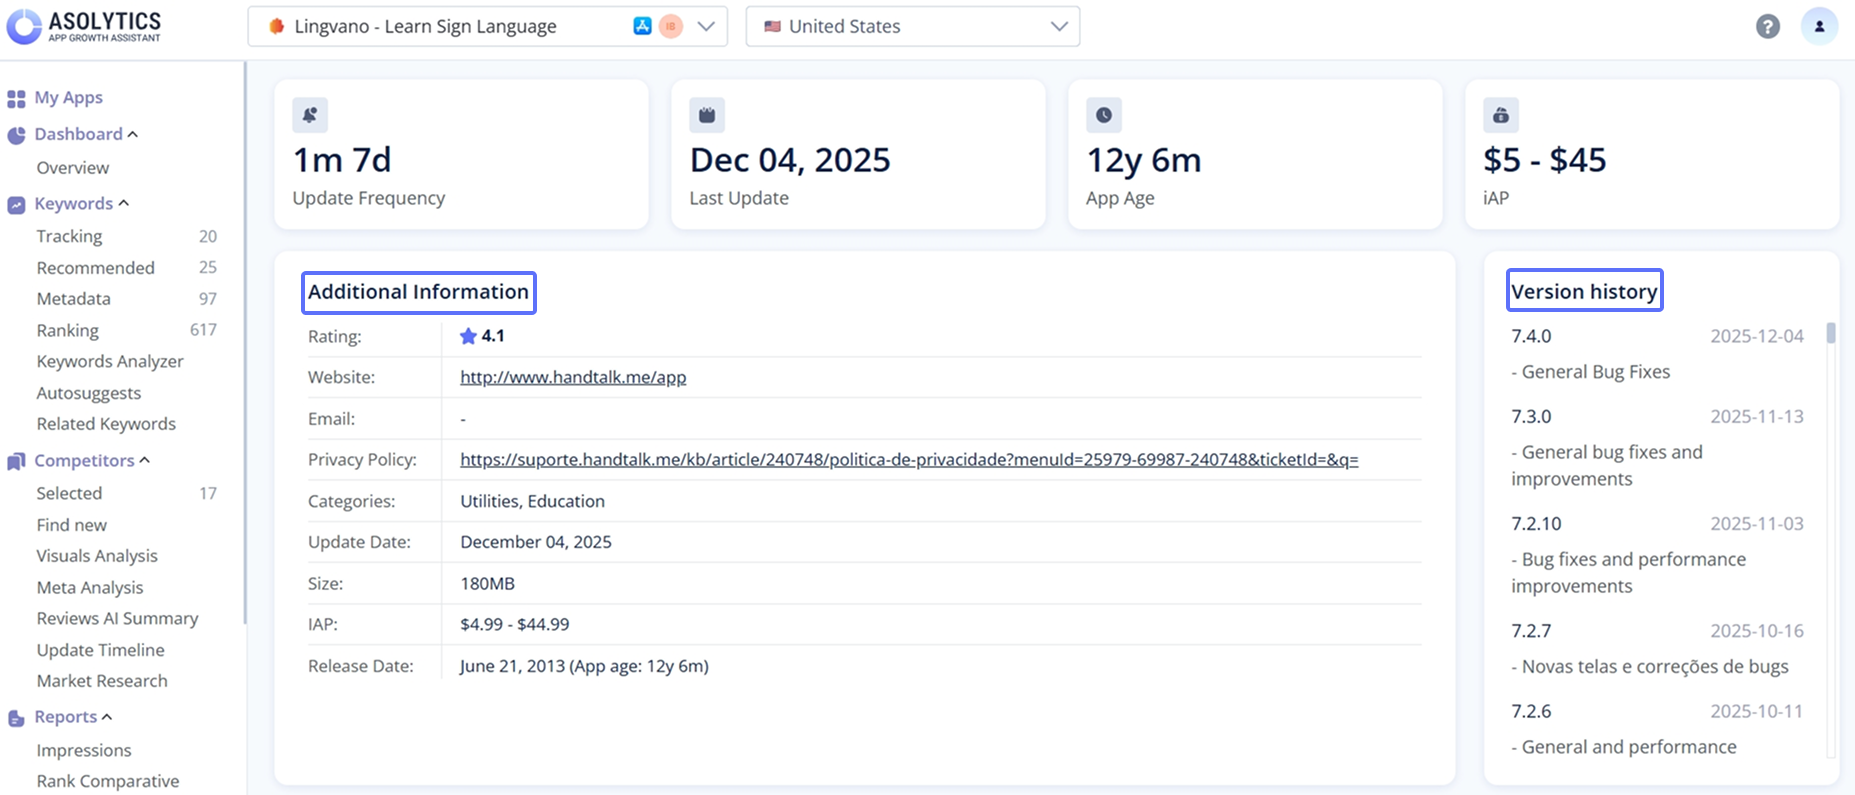The width and height of the screenshot is (1855, 795).
Task: Click the Asolytics logo icon
Action: point(24,26)
